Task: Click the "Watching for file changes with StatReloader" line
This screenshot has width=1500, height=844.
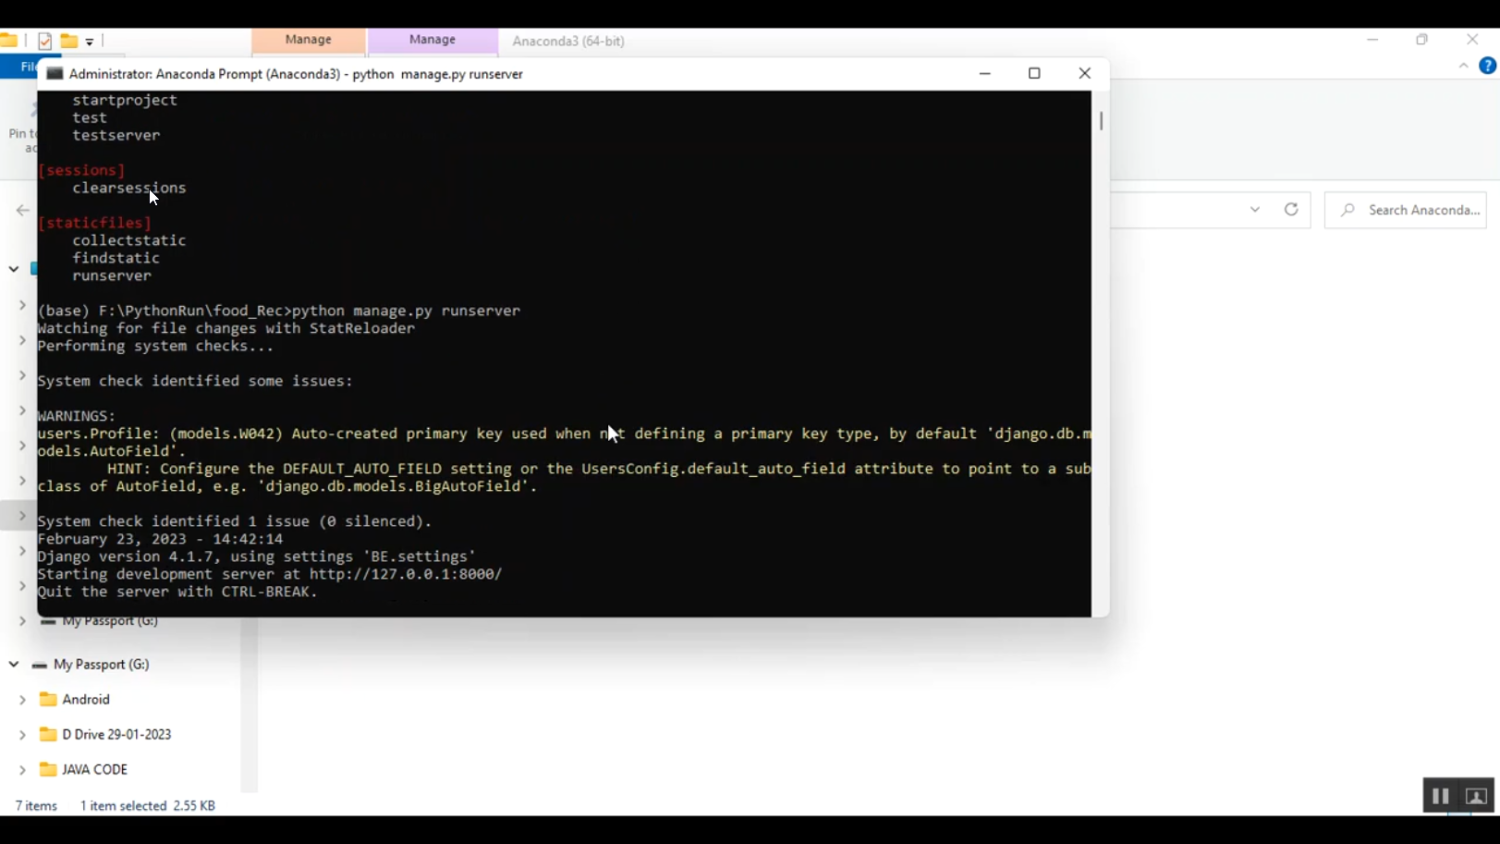Action: (226, 329)
